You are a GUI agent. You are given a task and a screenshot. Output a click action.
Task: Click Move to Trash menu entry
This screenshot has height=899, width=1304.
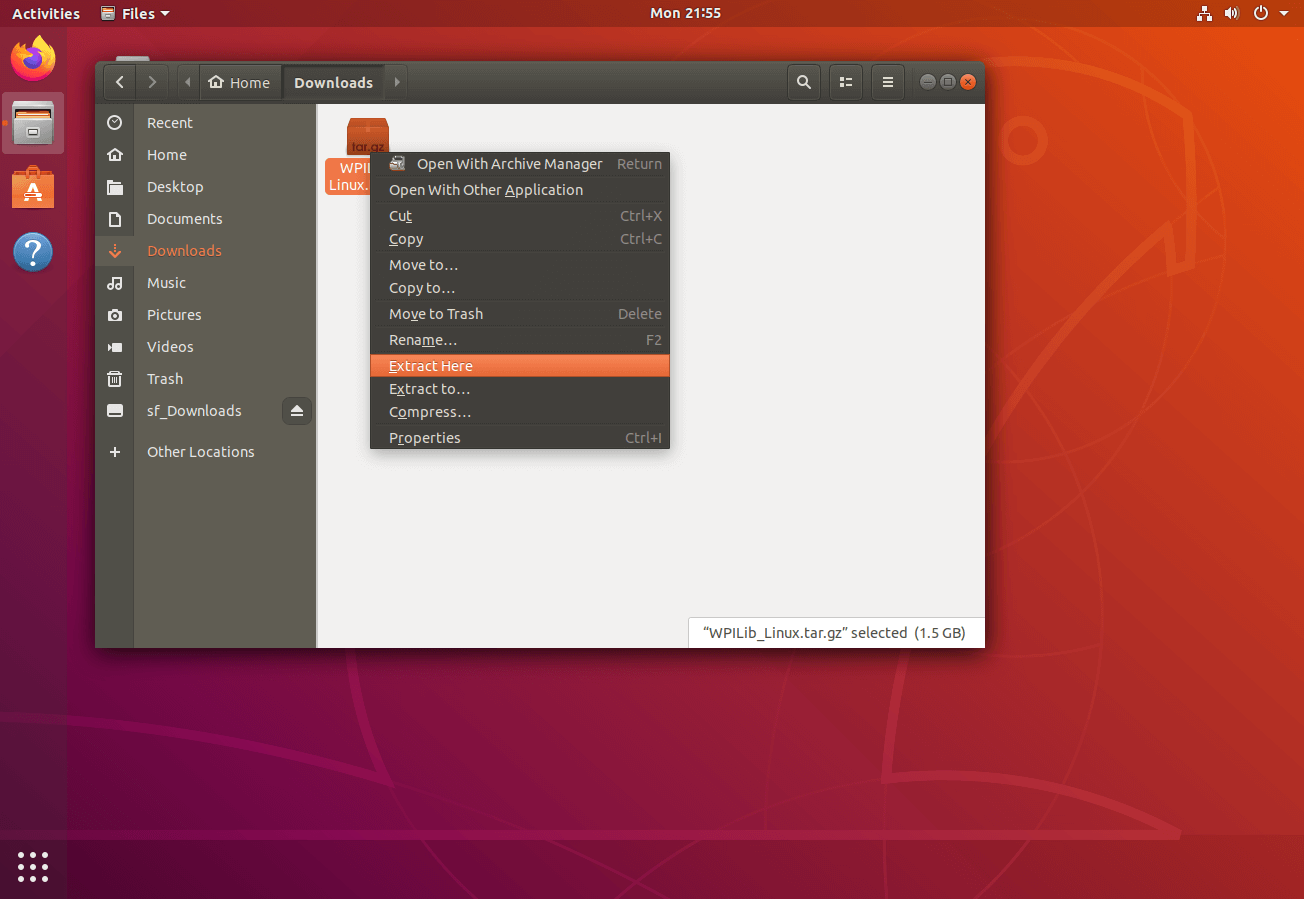(x=436, y=314)
